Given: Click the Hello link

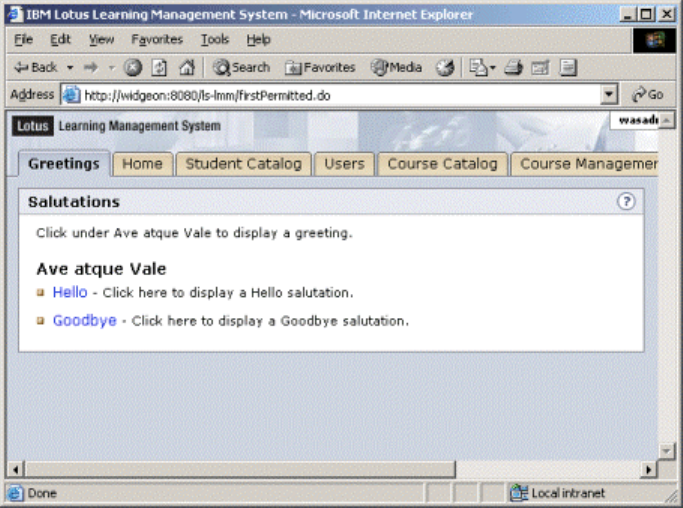Looking at the screenshot, I should [x=70, y=292].
